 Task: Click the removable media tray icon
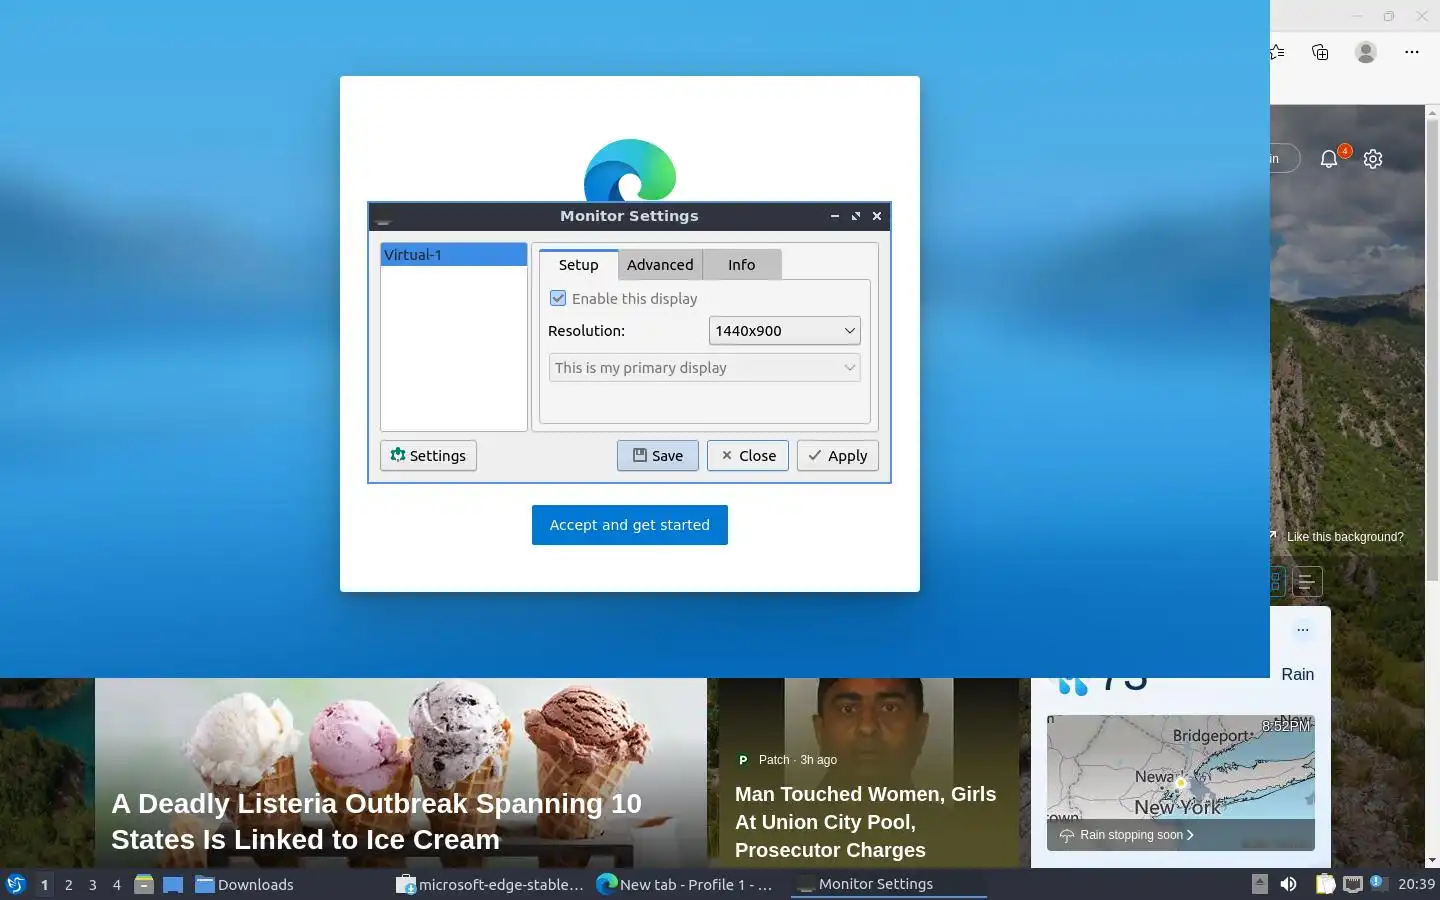point(1260,884)
